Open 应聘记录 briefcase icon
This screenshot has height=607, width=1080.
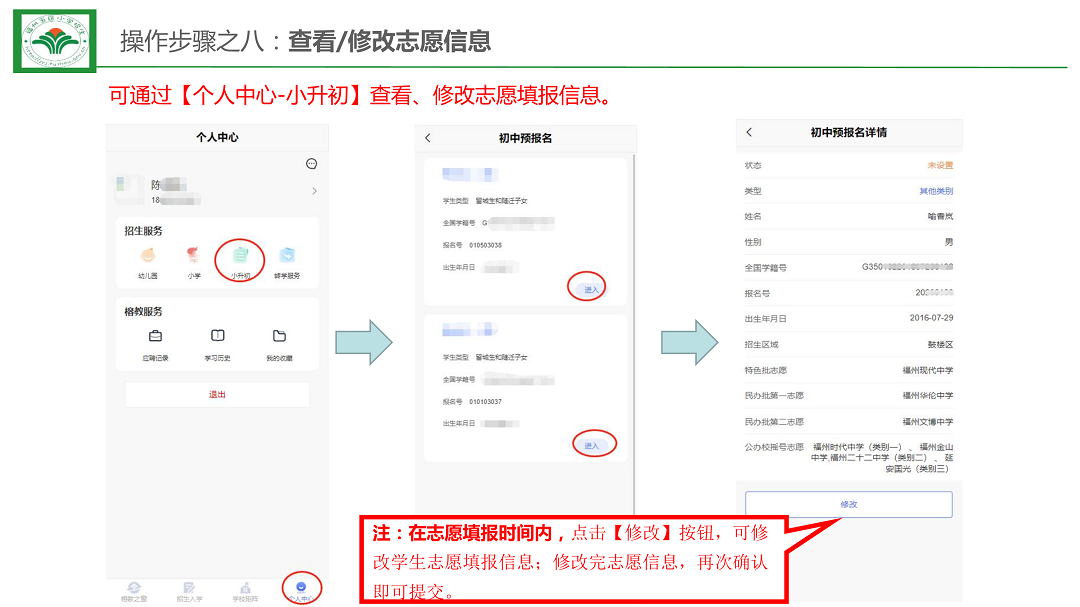point(156,337)
